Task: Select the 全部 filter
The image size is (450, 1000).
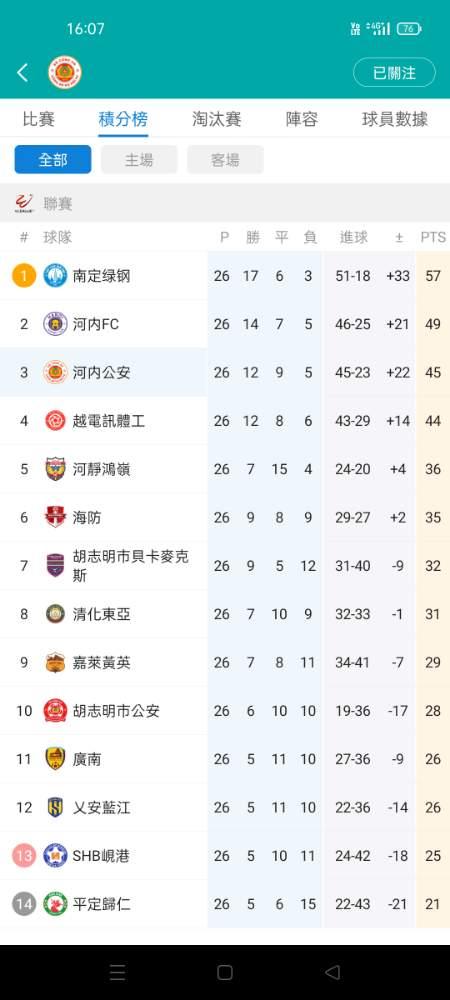Action: (x=53, y=159)
